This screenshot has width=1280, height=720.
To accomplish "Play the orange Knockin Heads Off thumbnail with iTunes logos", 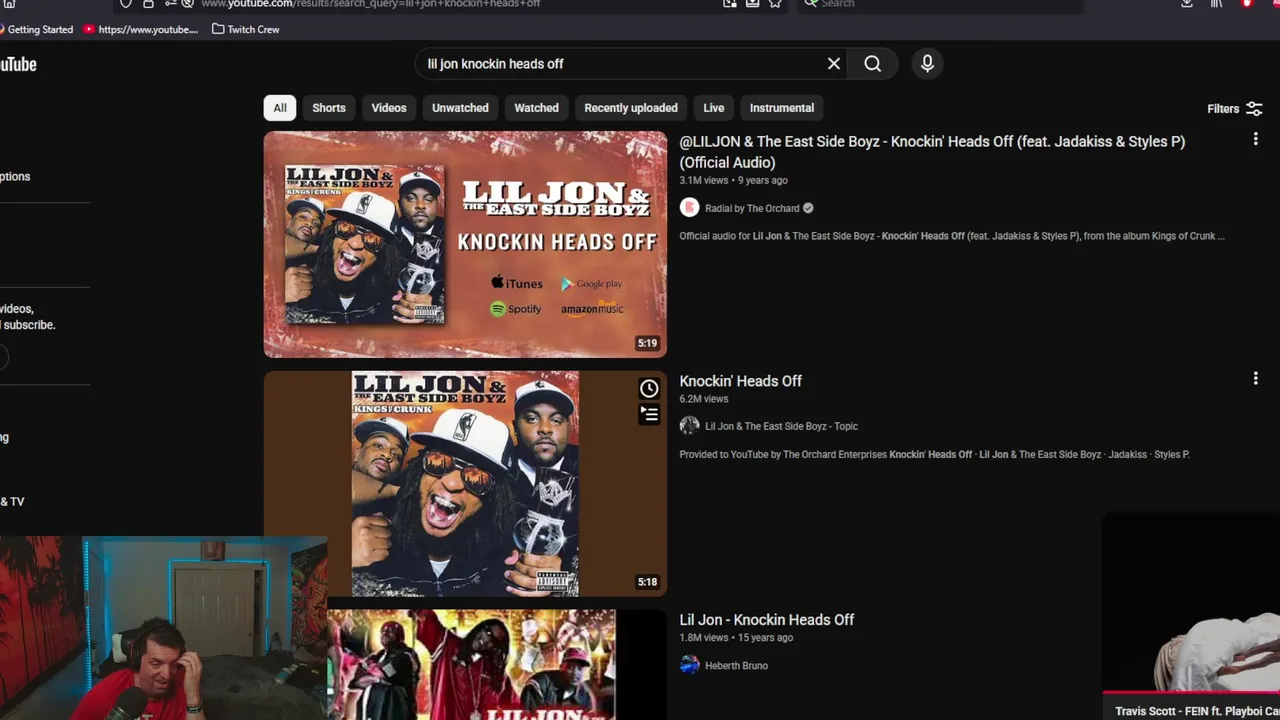I will tap(465, 244).
